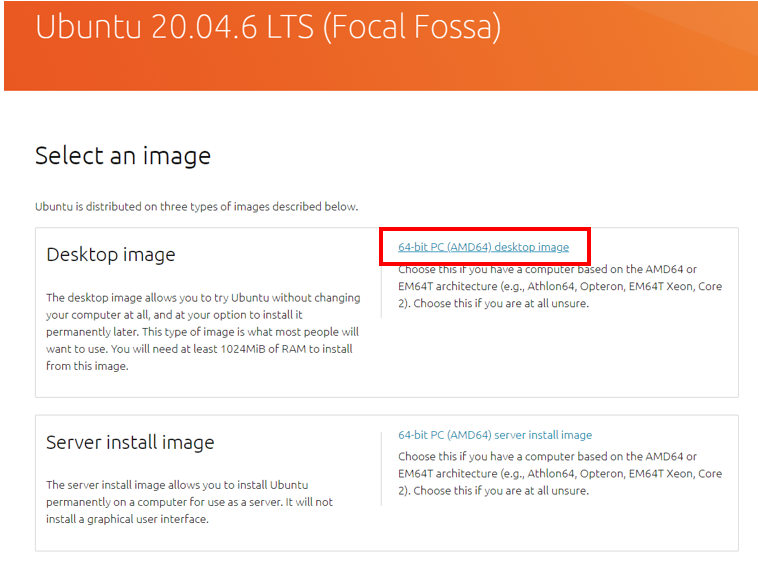Click the text 'Ubuntu is distributed on three types of images'
The width and height of the screenshot is (758, 563).
click(x=197, y=207)
